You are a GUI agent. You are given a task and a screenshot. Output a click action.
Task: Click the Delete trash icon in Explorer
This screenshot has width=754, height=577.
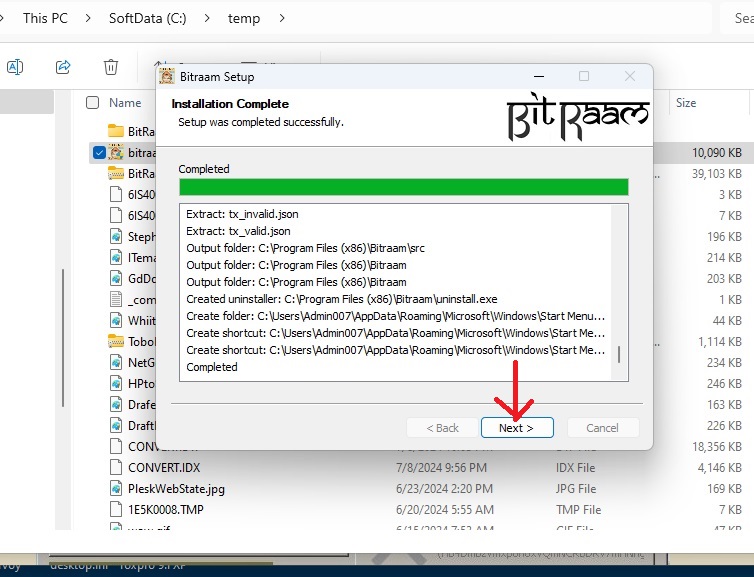click(111, 67)
